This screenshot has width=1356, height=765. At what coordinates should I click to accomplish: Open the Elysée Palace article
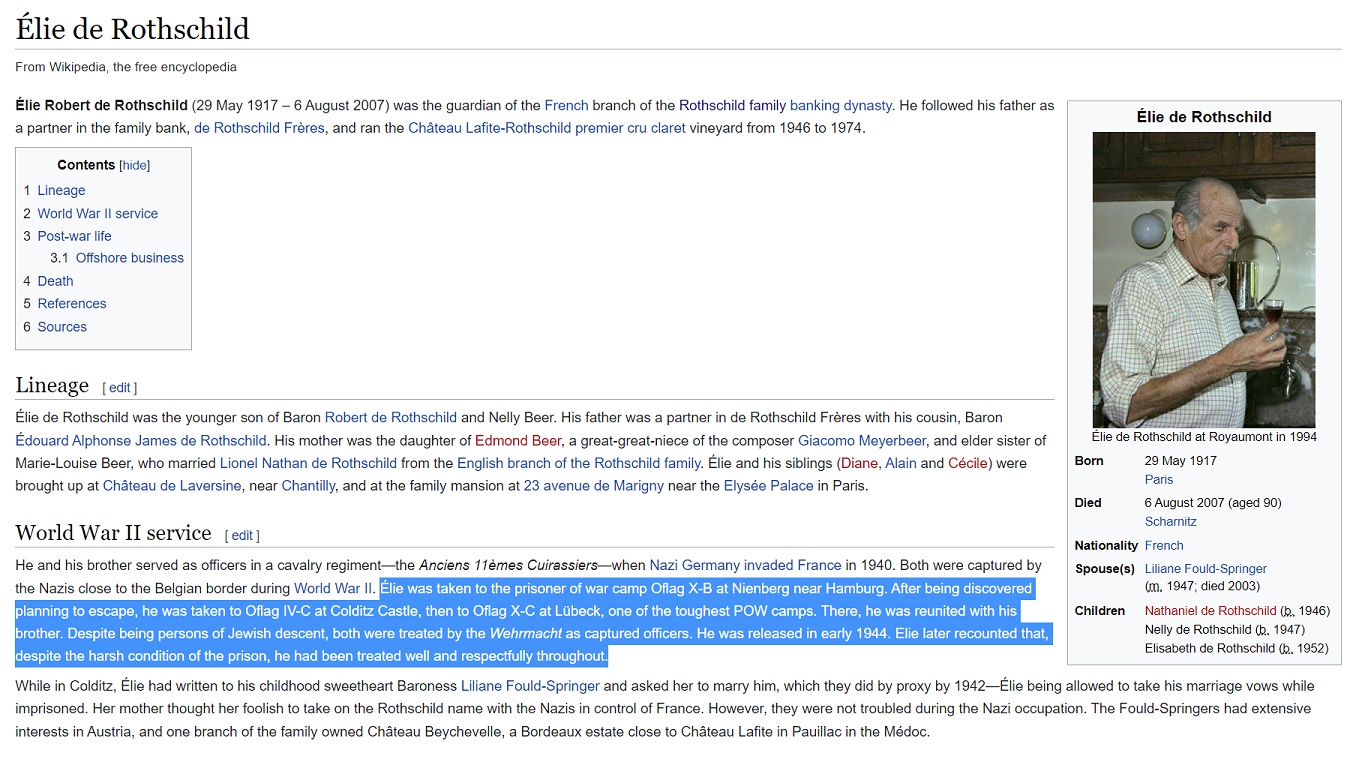768,486
